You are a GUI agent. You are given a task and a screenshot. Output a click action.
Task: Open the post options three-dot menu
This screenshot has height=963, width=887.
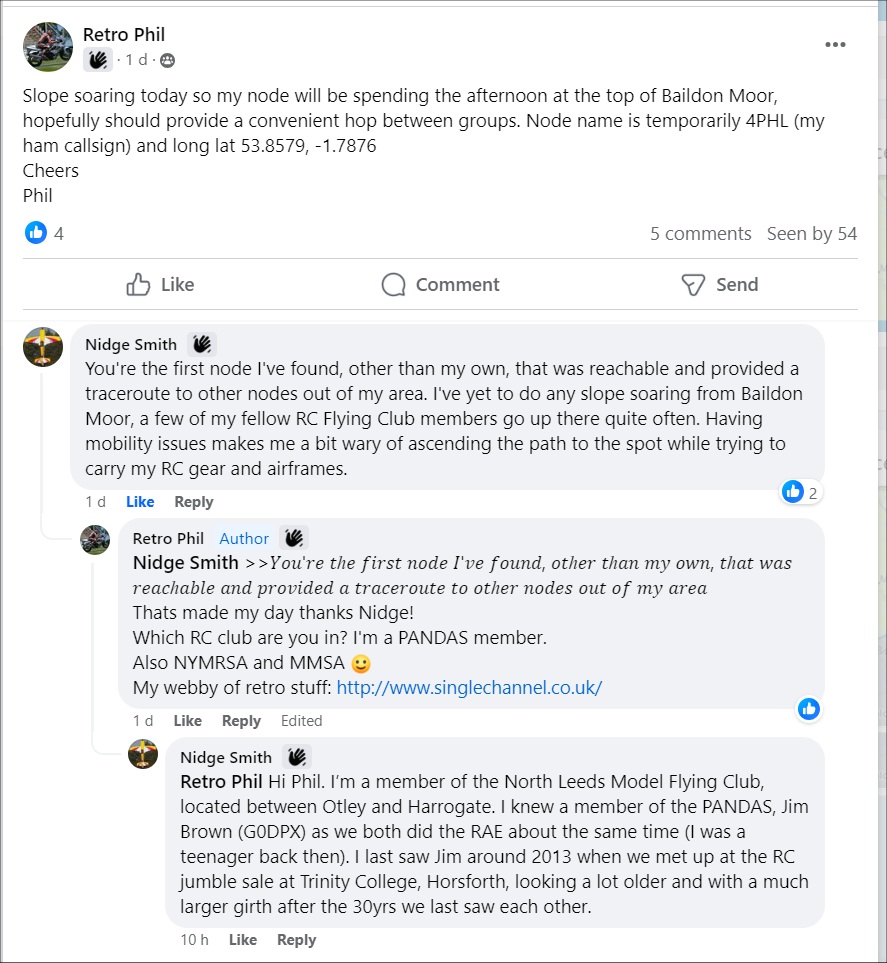(835, 45)
